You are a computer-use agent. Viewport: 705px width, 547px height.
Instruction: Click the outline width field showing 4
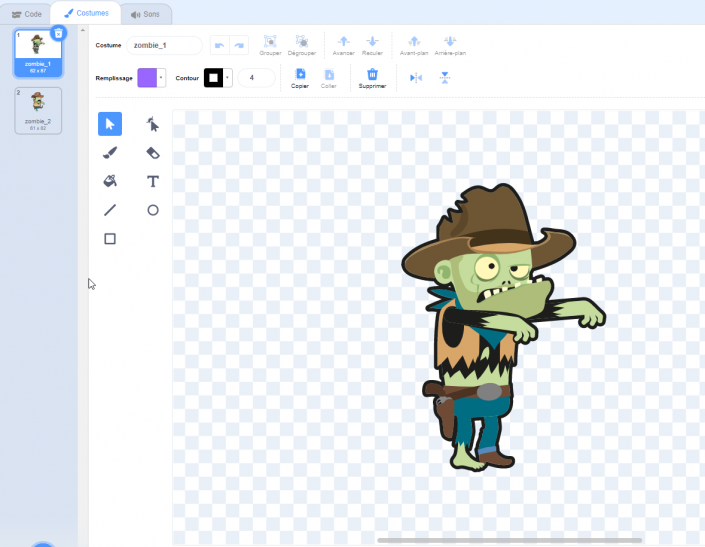[256, 78]
